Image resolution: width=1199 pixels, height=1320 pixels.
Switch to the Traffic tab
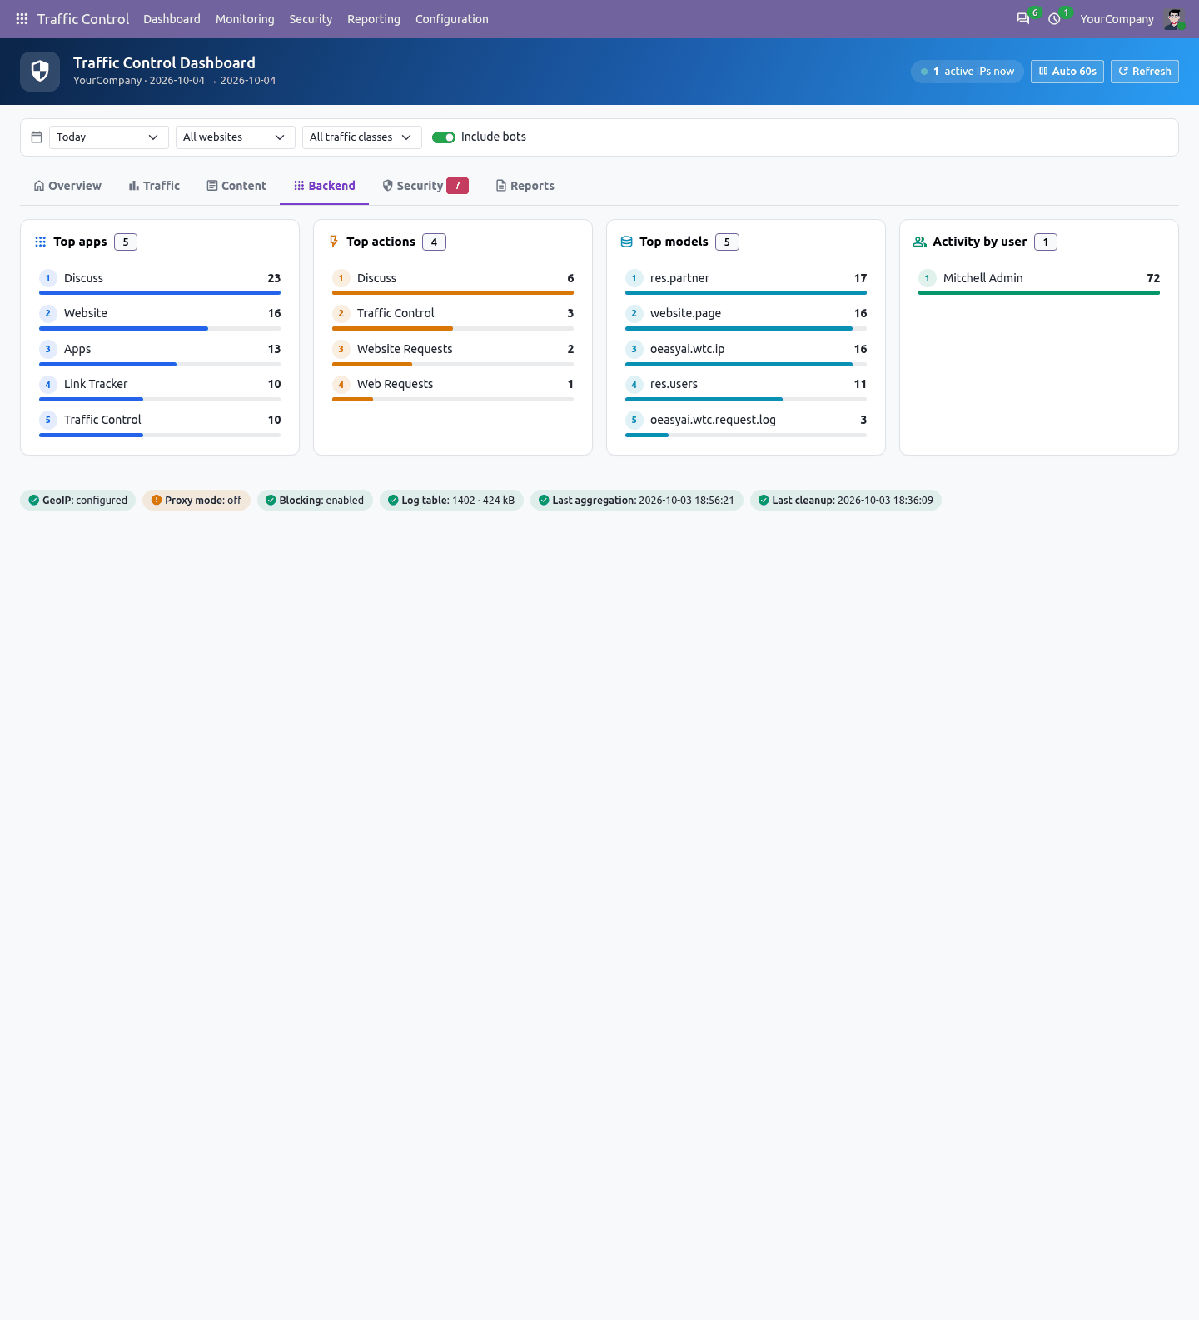(x=155, y=186)
